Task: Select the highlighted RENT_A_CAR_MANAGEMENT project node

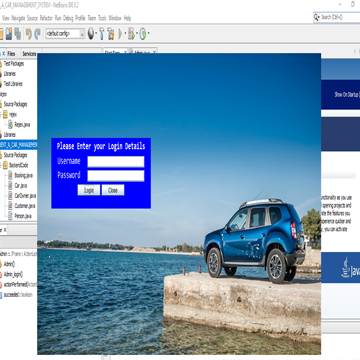Action: pos(18,145)
